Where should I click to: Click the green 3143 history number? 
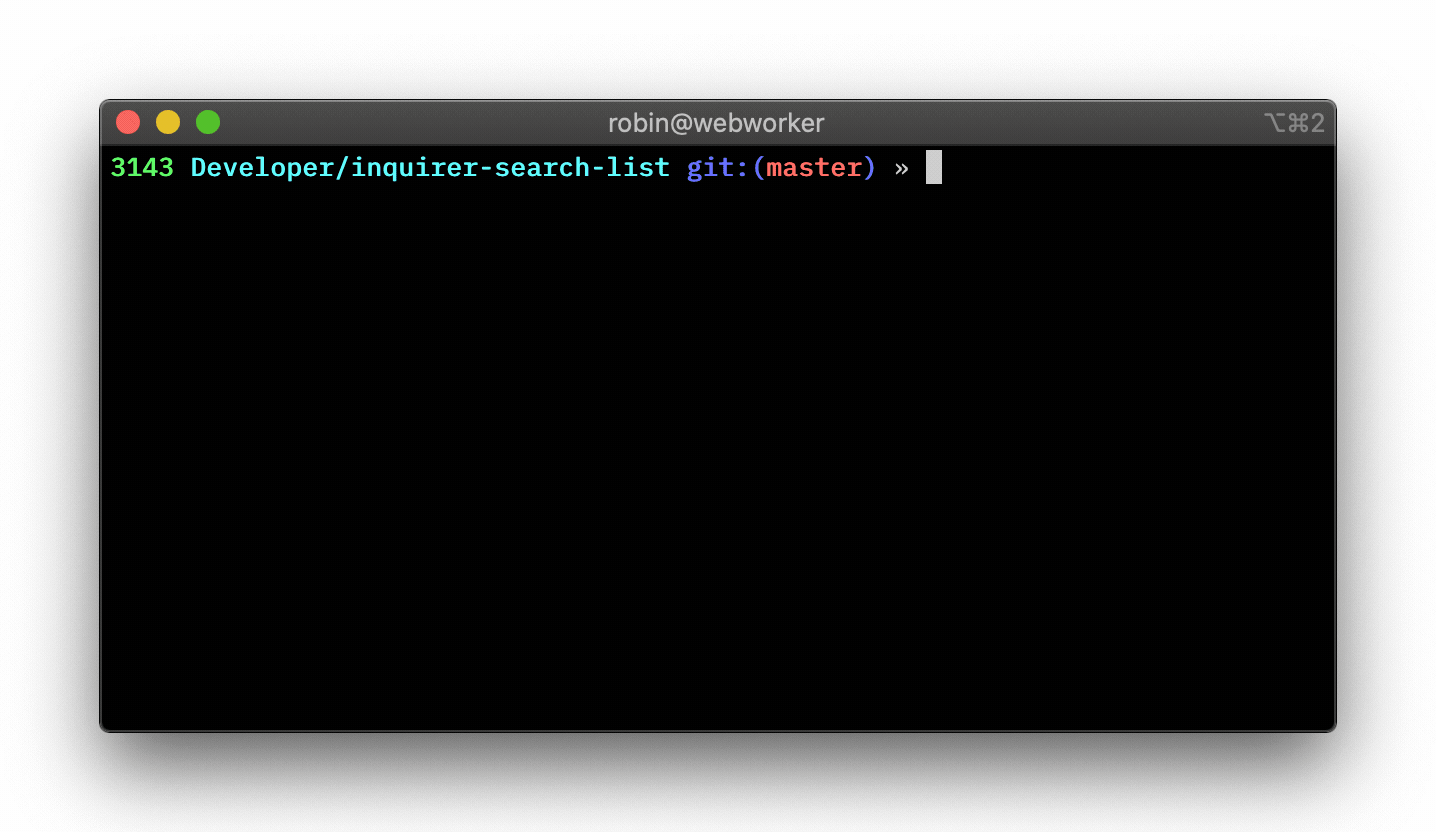(142, 167)
